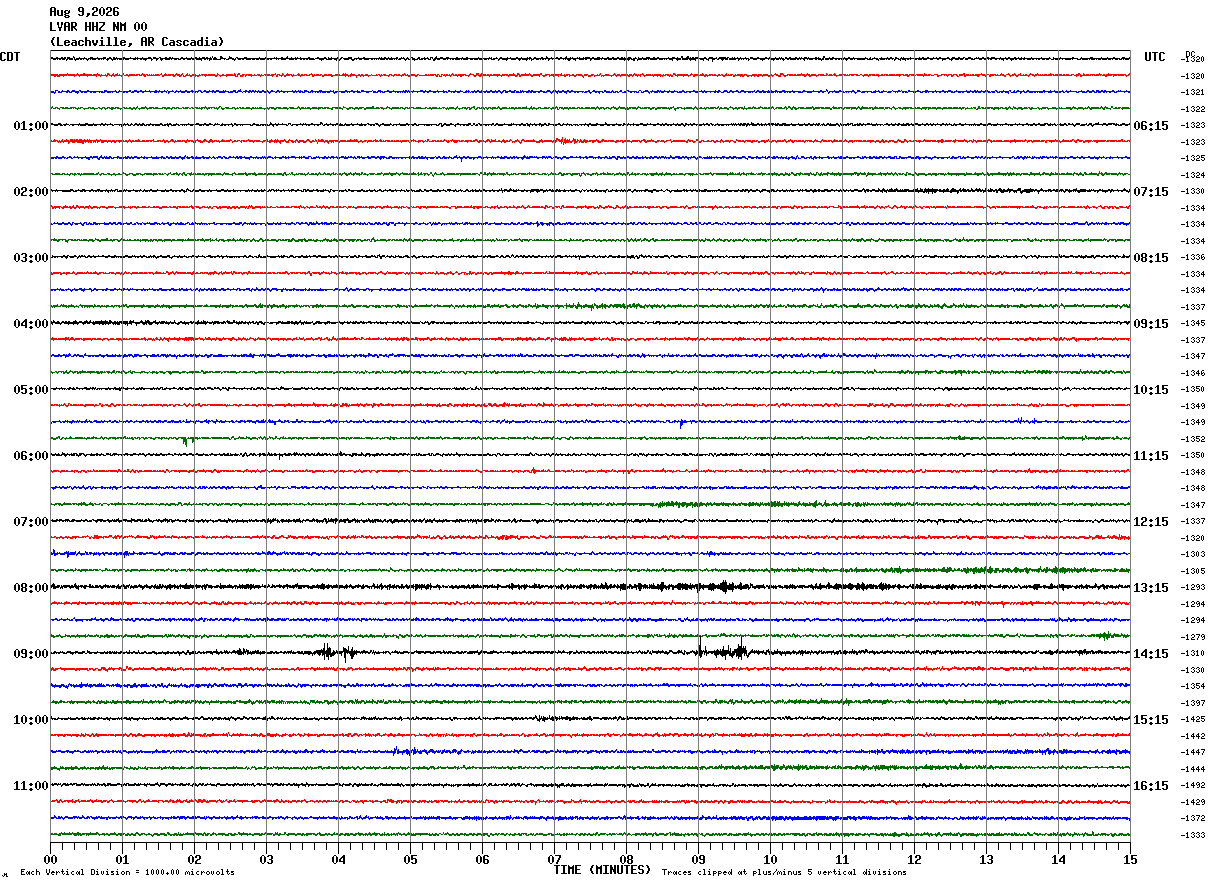Click the vertical division scale note
Viewport: 1210px width, 886px height.
point(127,872)
